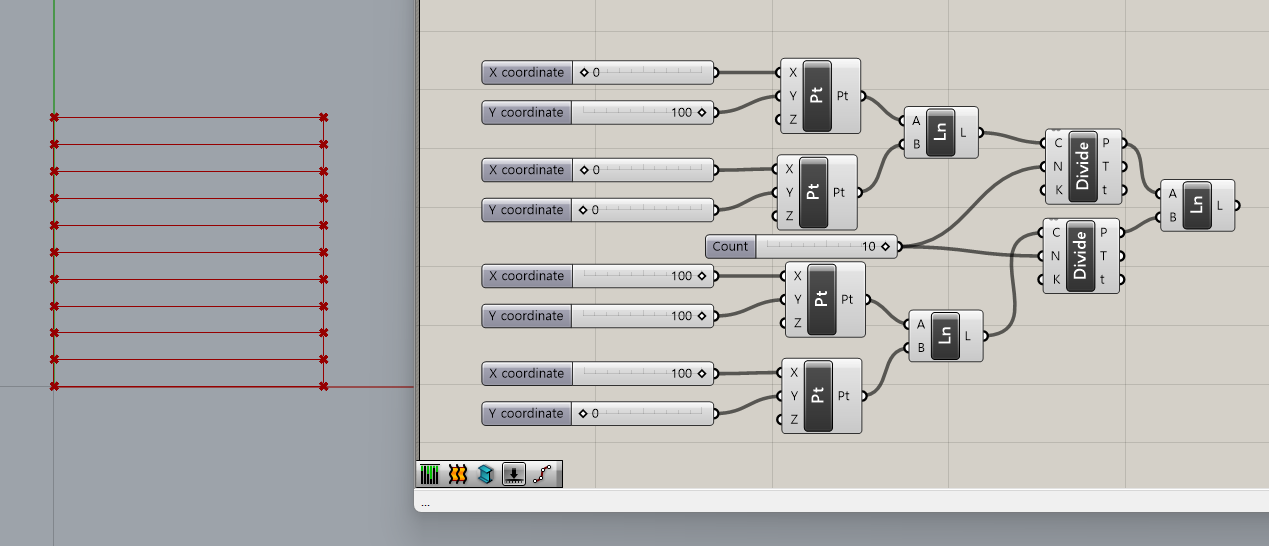Viewport: 1269px width, 546px height.
Task: Select the rightmost Ln component
Action: [x=1195, y=205]
